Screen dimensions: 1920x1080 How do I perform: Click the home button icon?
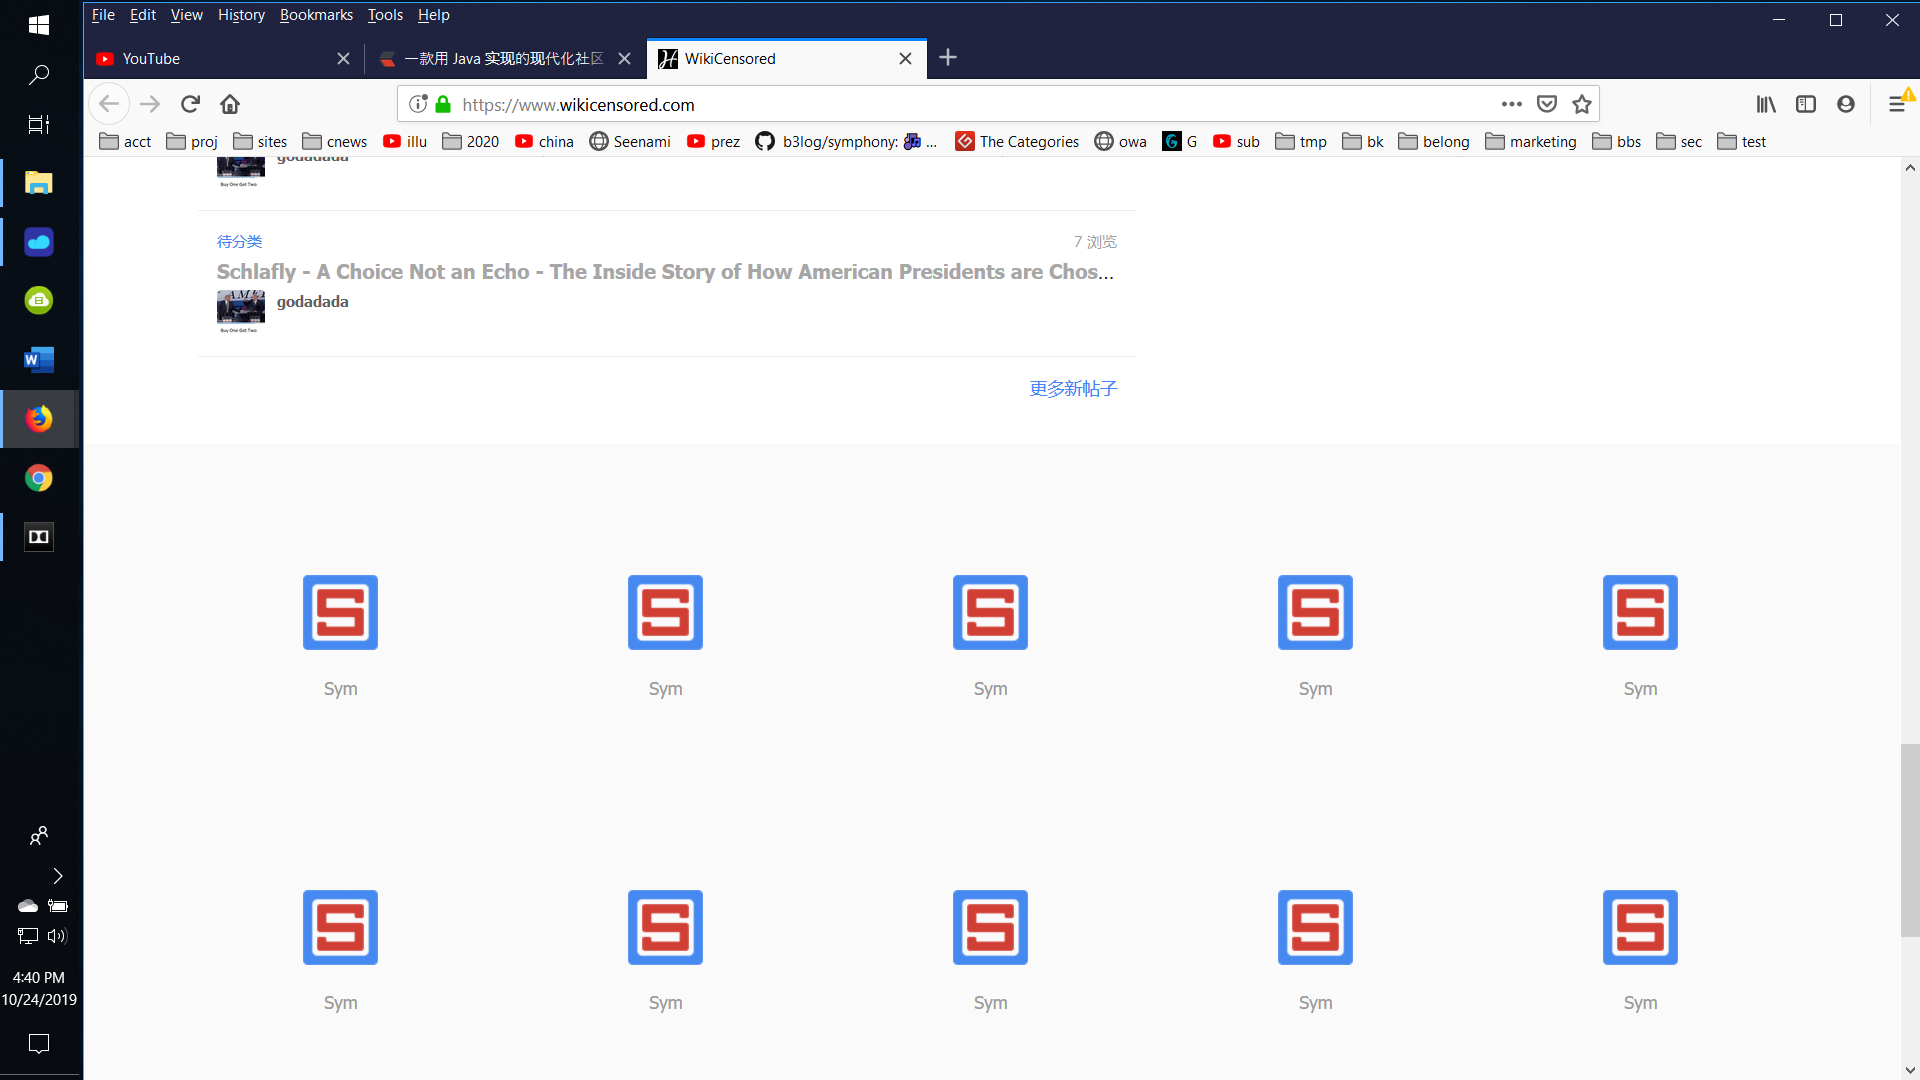coord(230,104)
